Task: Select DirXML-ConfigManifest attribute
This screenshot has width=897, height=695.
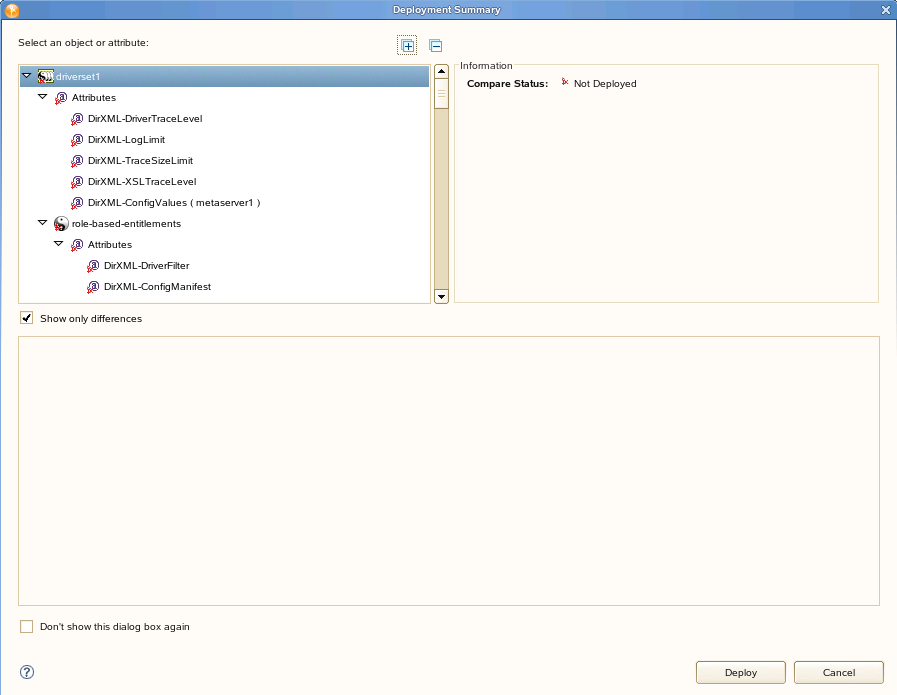Action: click(x=157, y=287)
